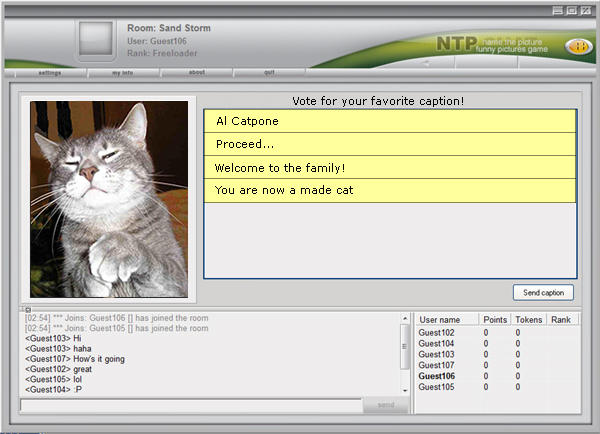Open the settings menu
This screenshot has width=600, height=434.
pyautogui.click(x=50, y=73)
